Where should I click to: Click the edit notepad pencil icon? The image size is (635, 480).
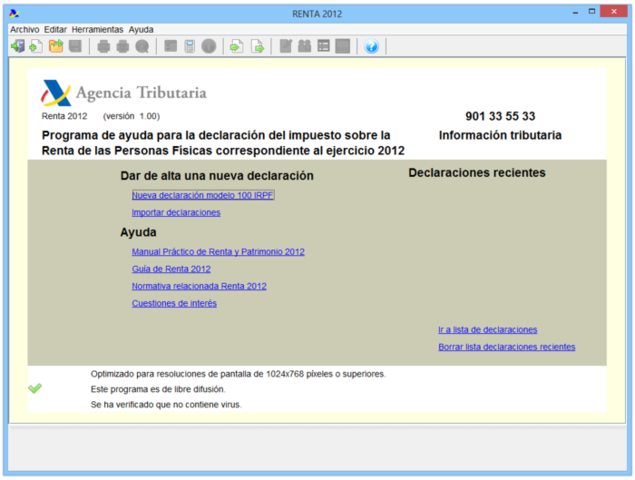(x=286, y=46)
